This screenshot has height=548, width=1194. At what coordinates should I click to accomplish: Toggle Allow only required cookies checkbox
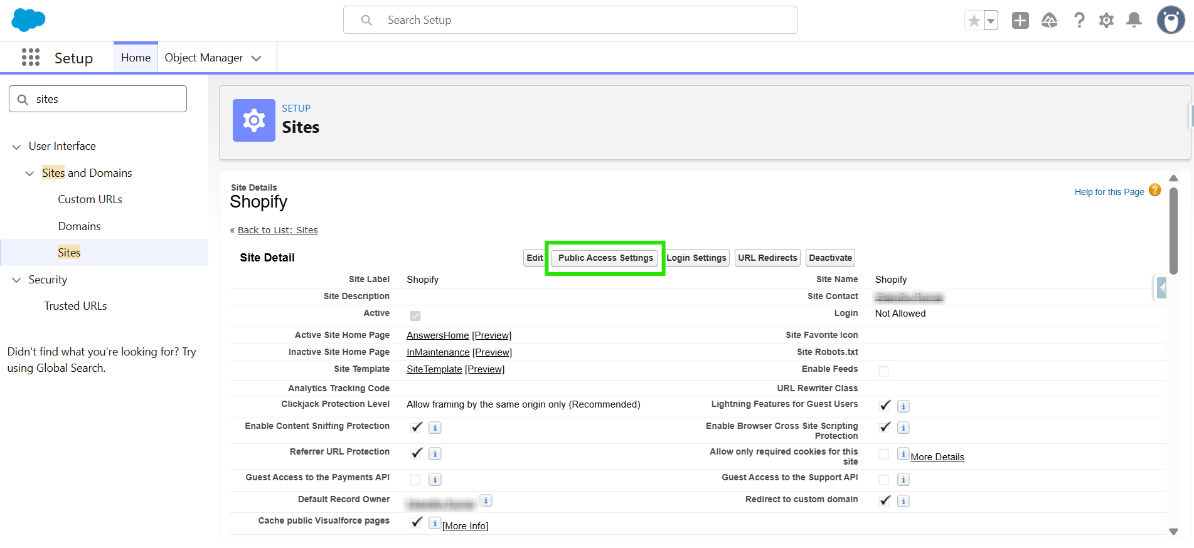884,454
